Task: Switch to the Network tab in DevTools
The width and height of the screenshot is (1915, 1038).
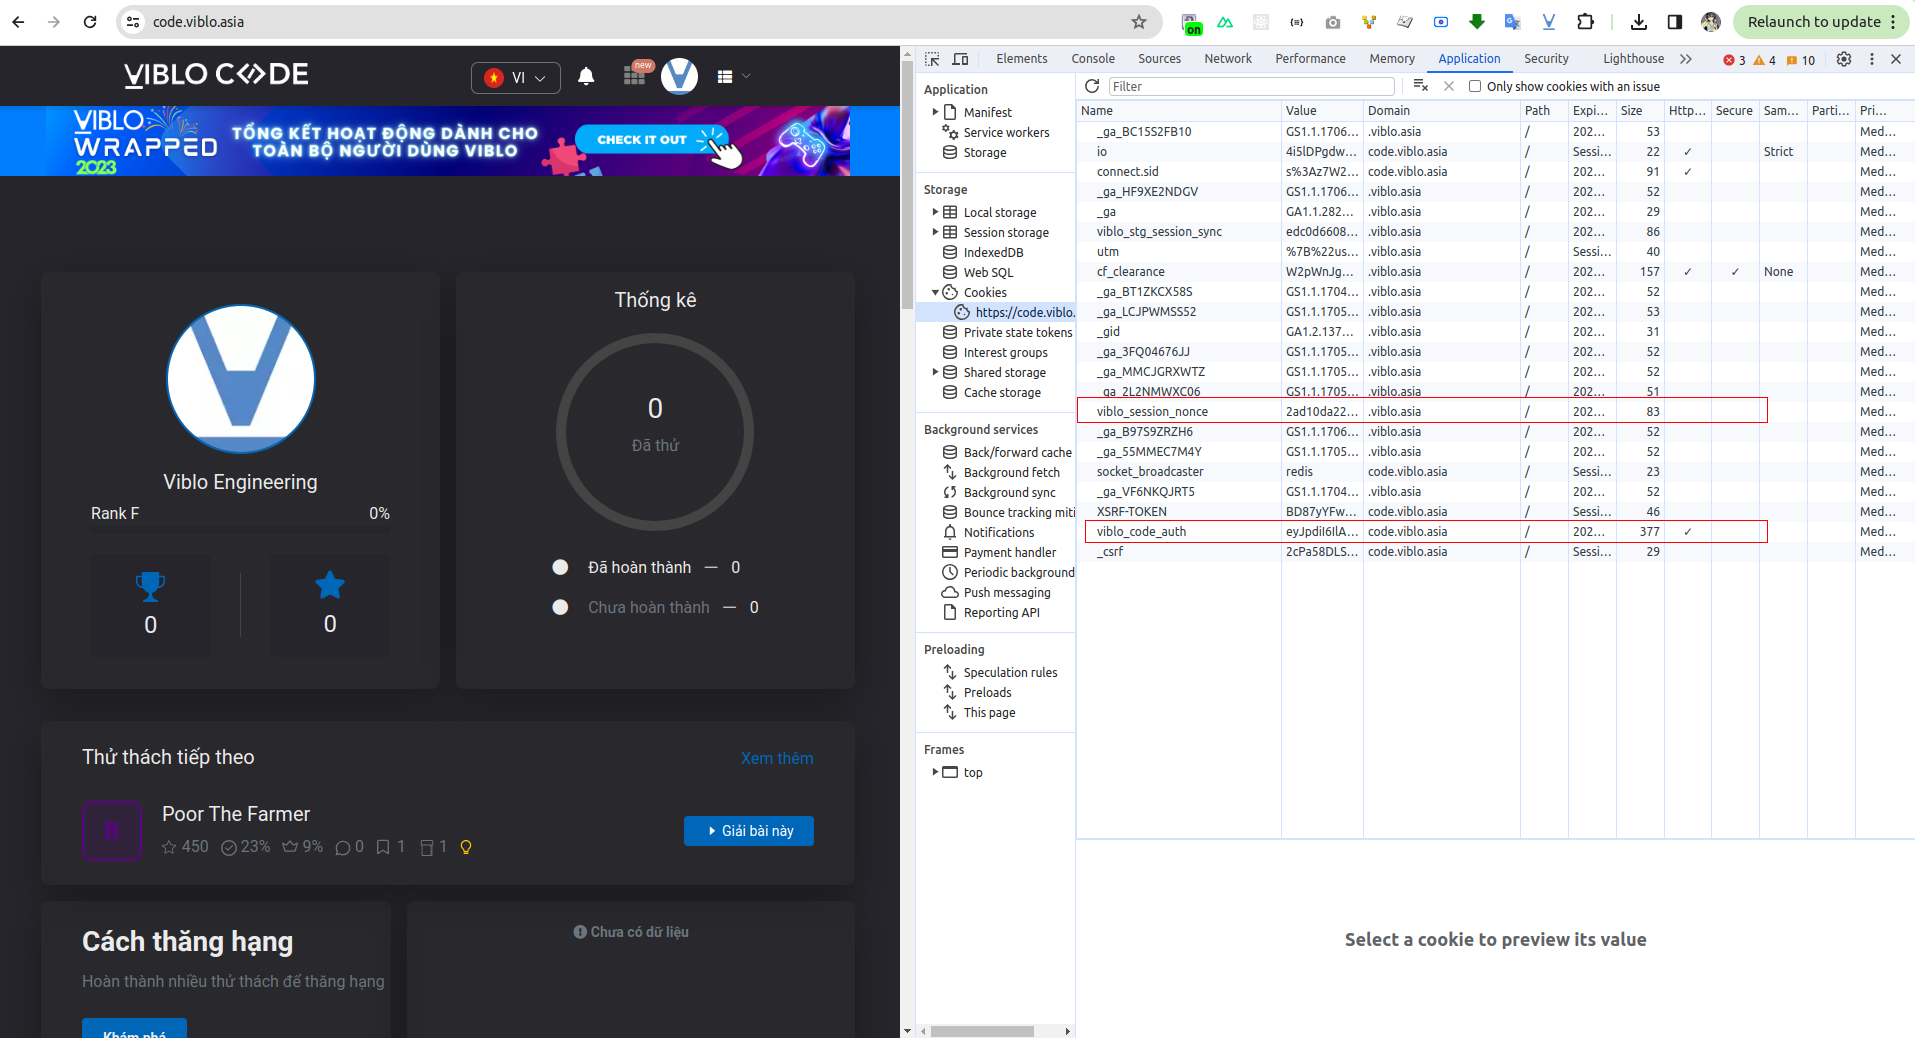Action: 1227,59
